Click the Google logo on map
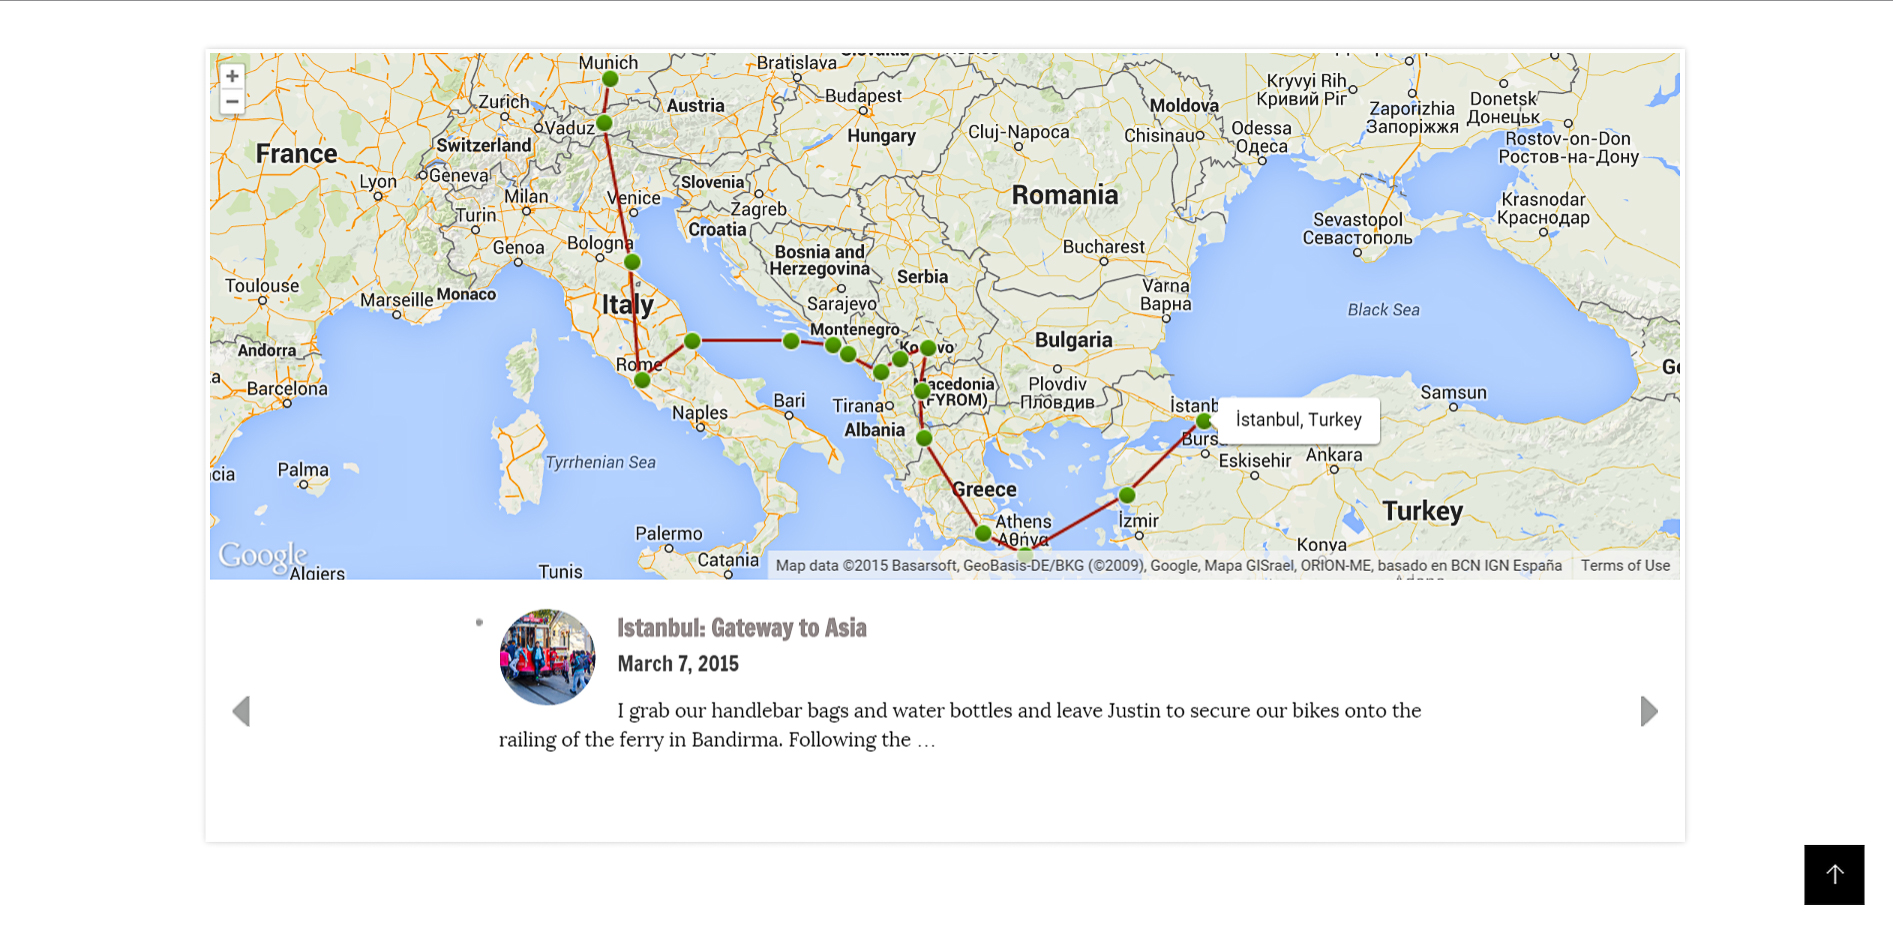Image resolution: width=1893 pixels, height=928 pixels. [262, 556]
